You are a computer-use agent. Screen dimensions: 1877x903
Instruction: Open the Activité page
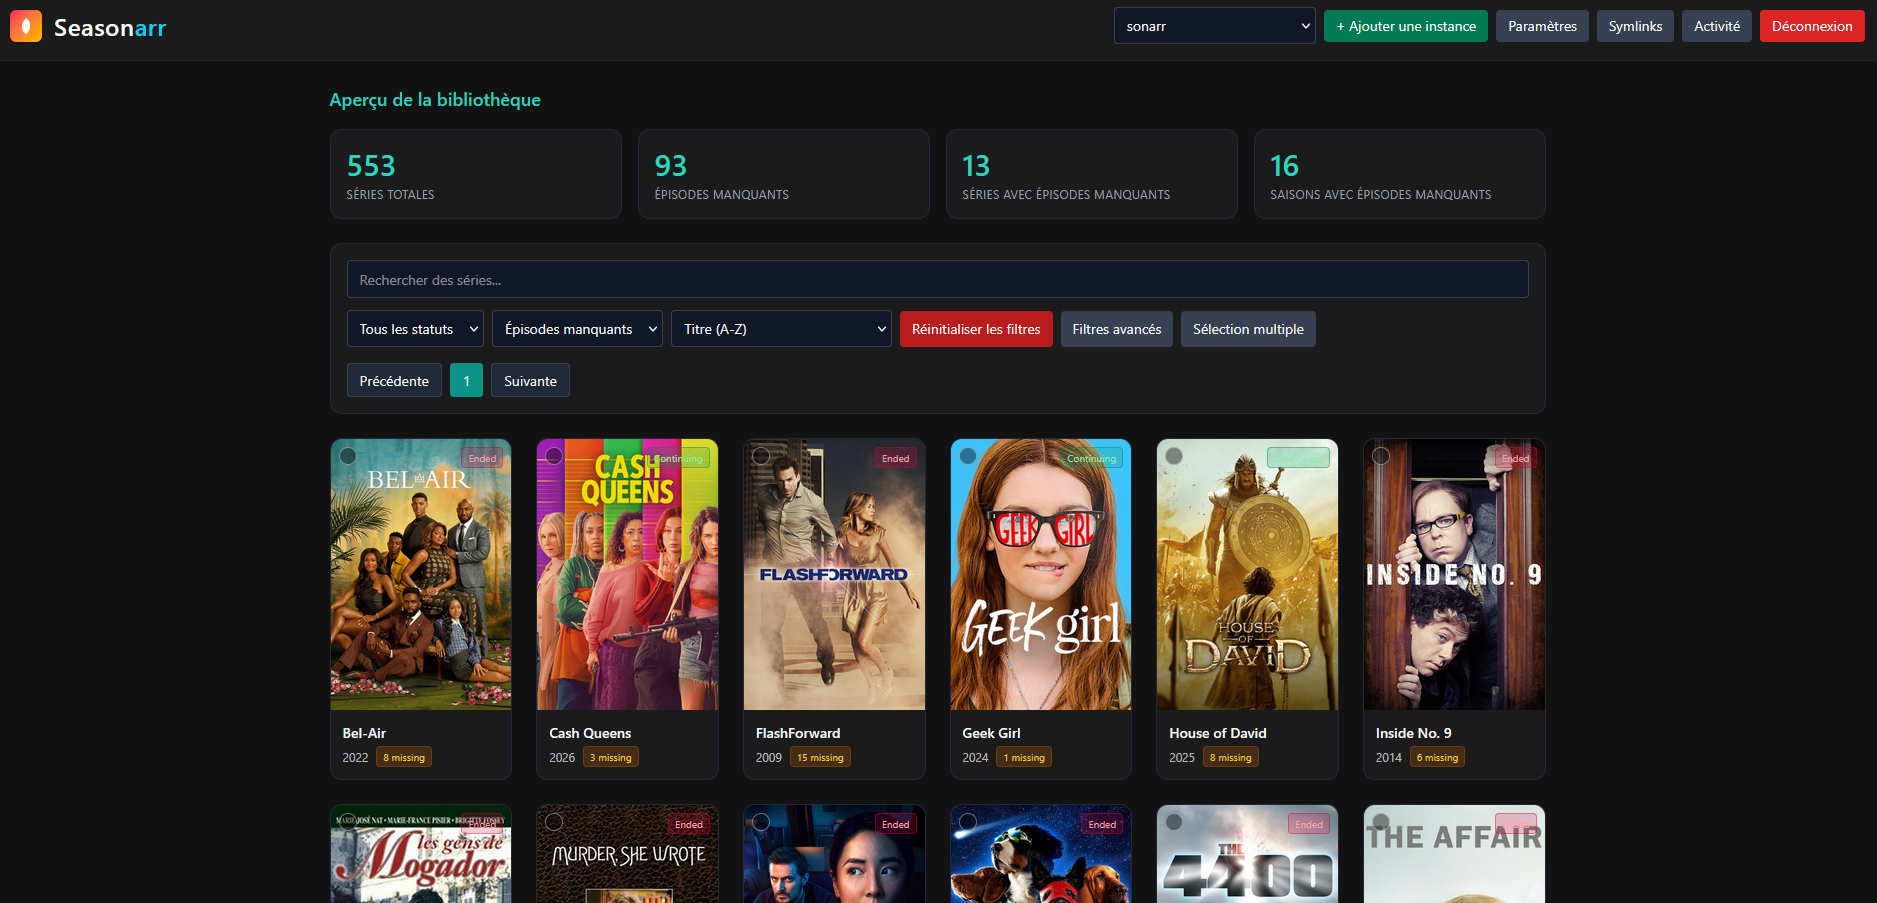[x=1716, y=26]
